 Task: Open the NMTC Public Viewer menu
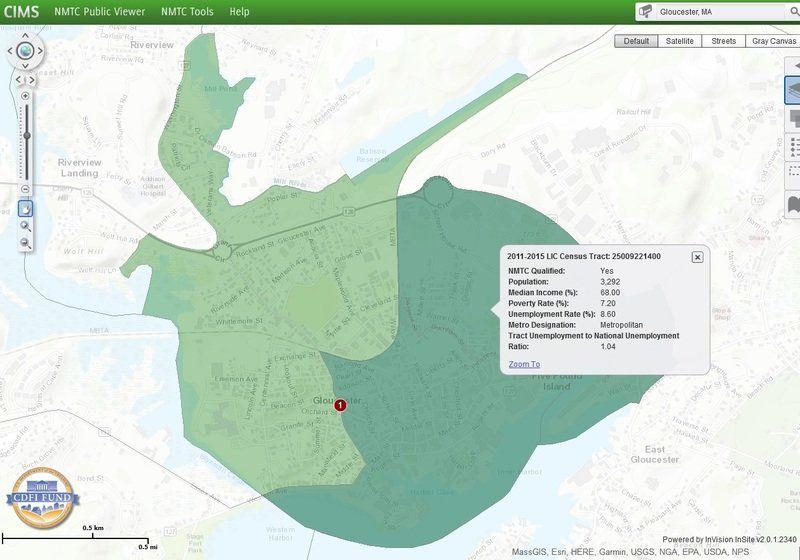click(x=99, y=11)
